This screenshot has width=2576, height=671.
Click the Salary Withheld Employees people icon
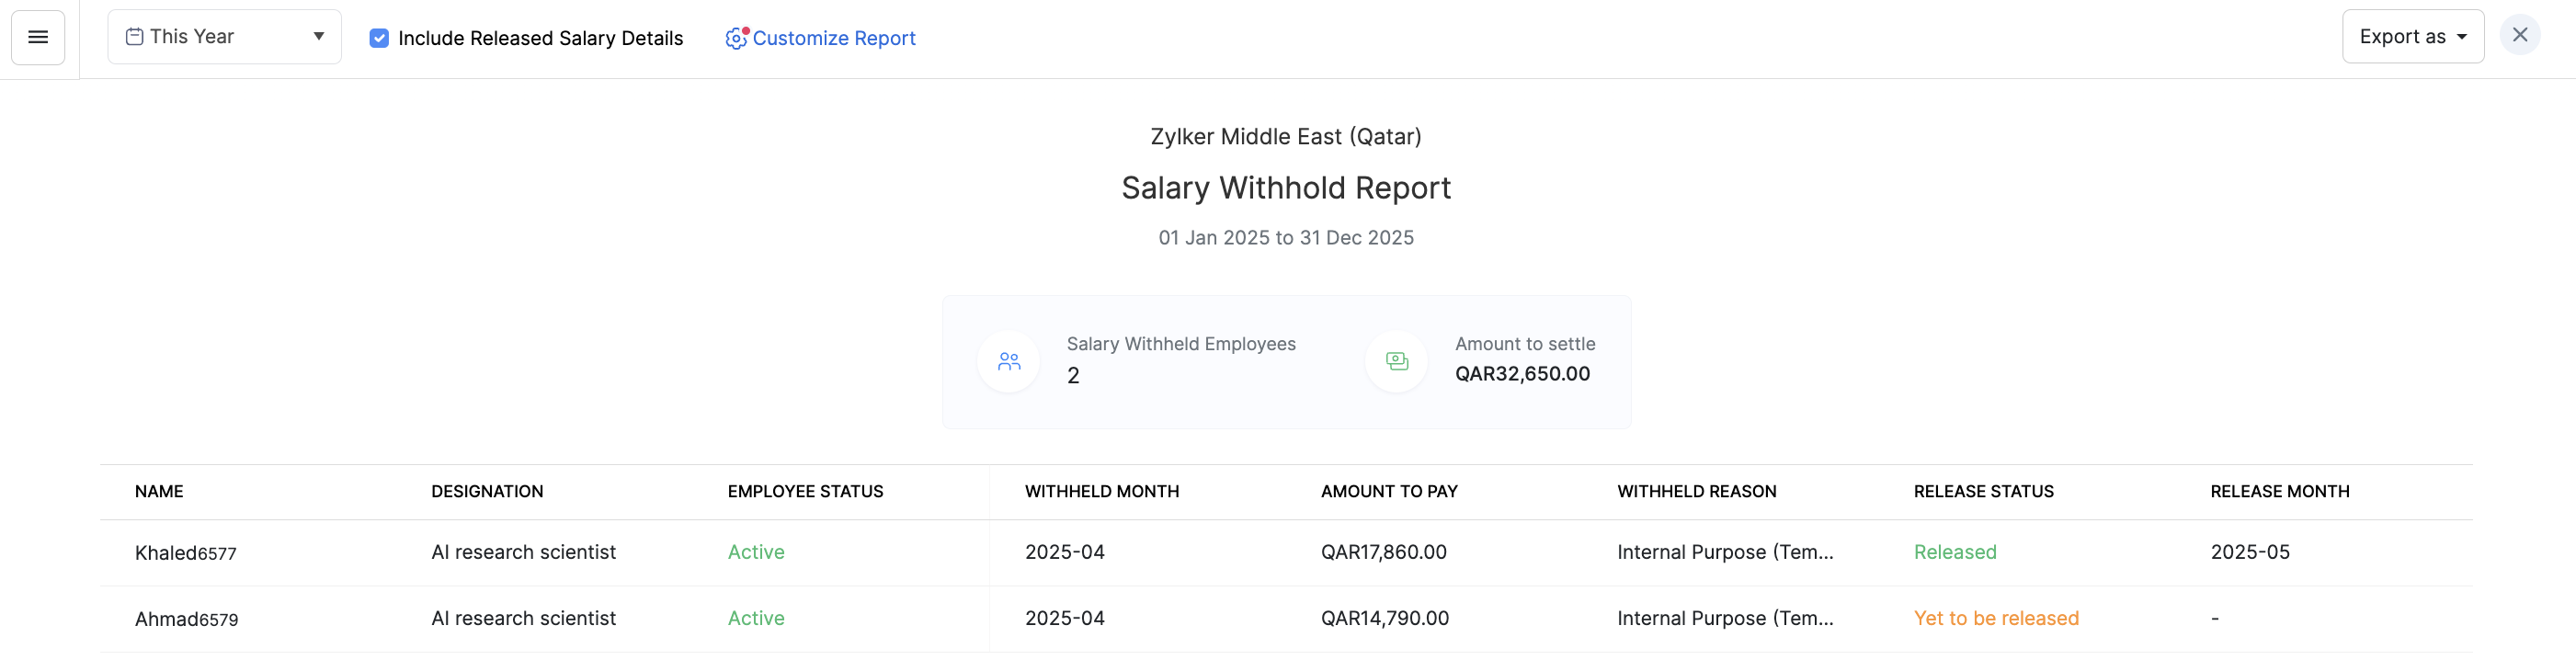tap(1008, 361)
